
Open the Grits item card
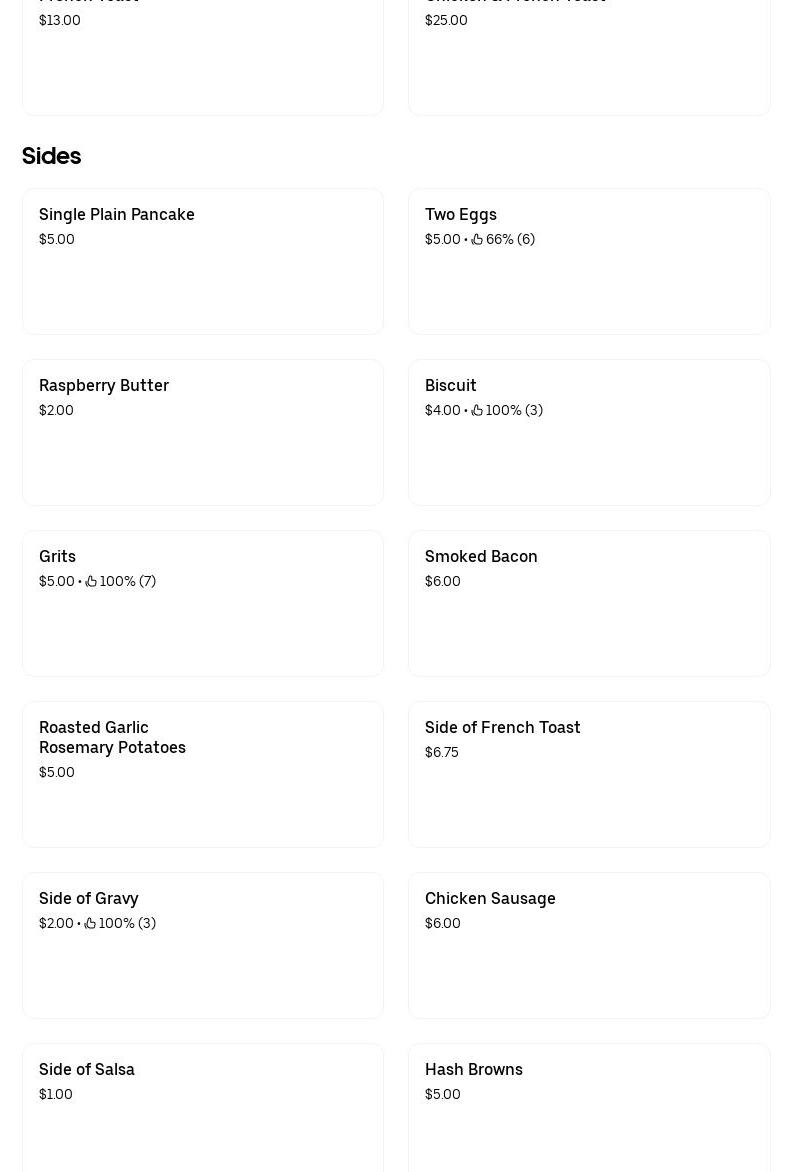[x=203, y=603]
